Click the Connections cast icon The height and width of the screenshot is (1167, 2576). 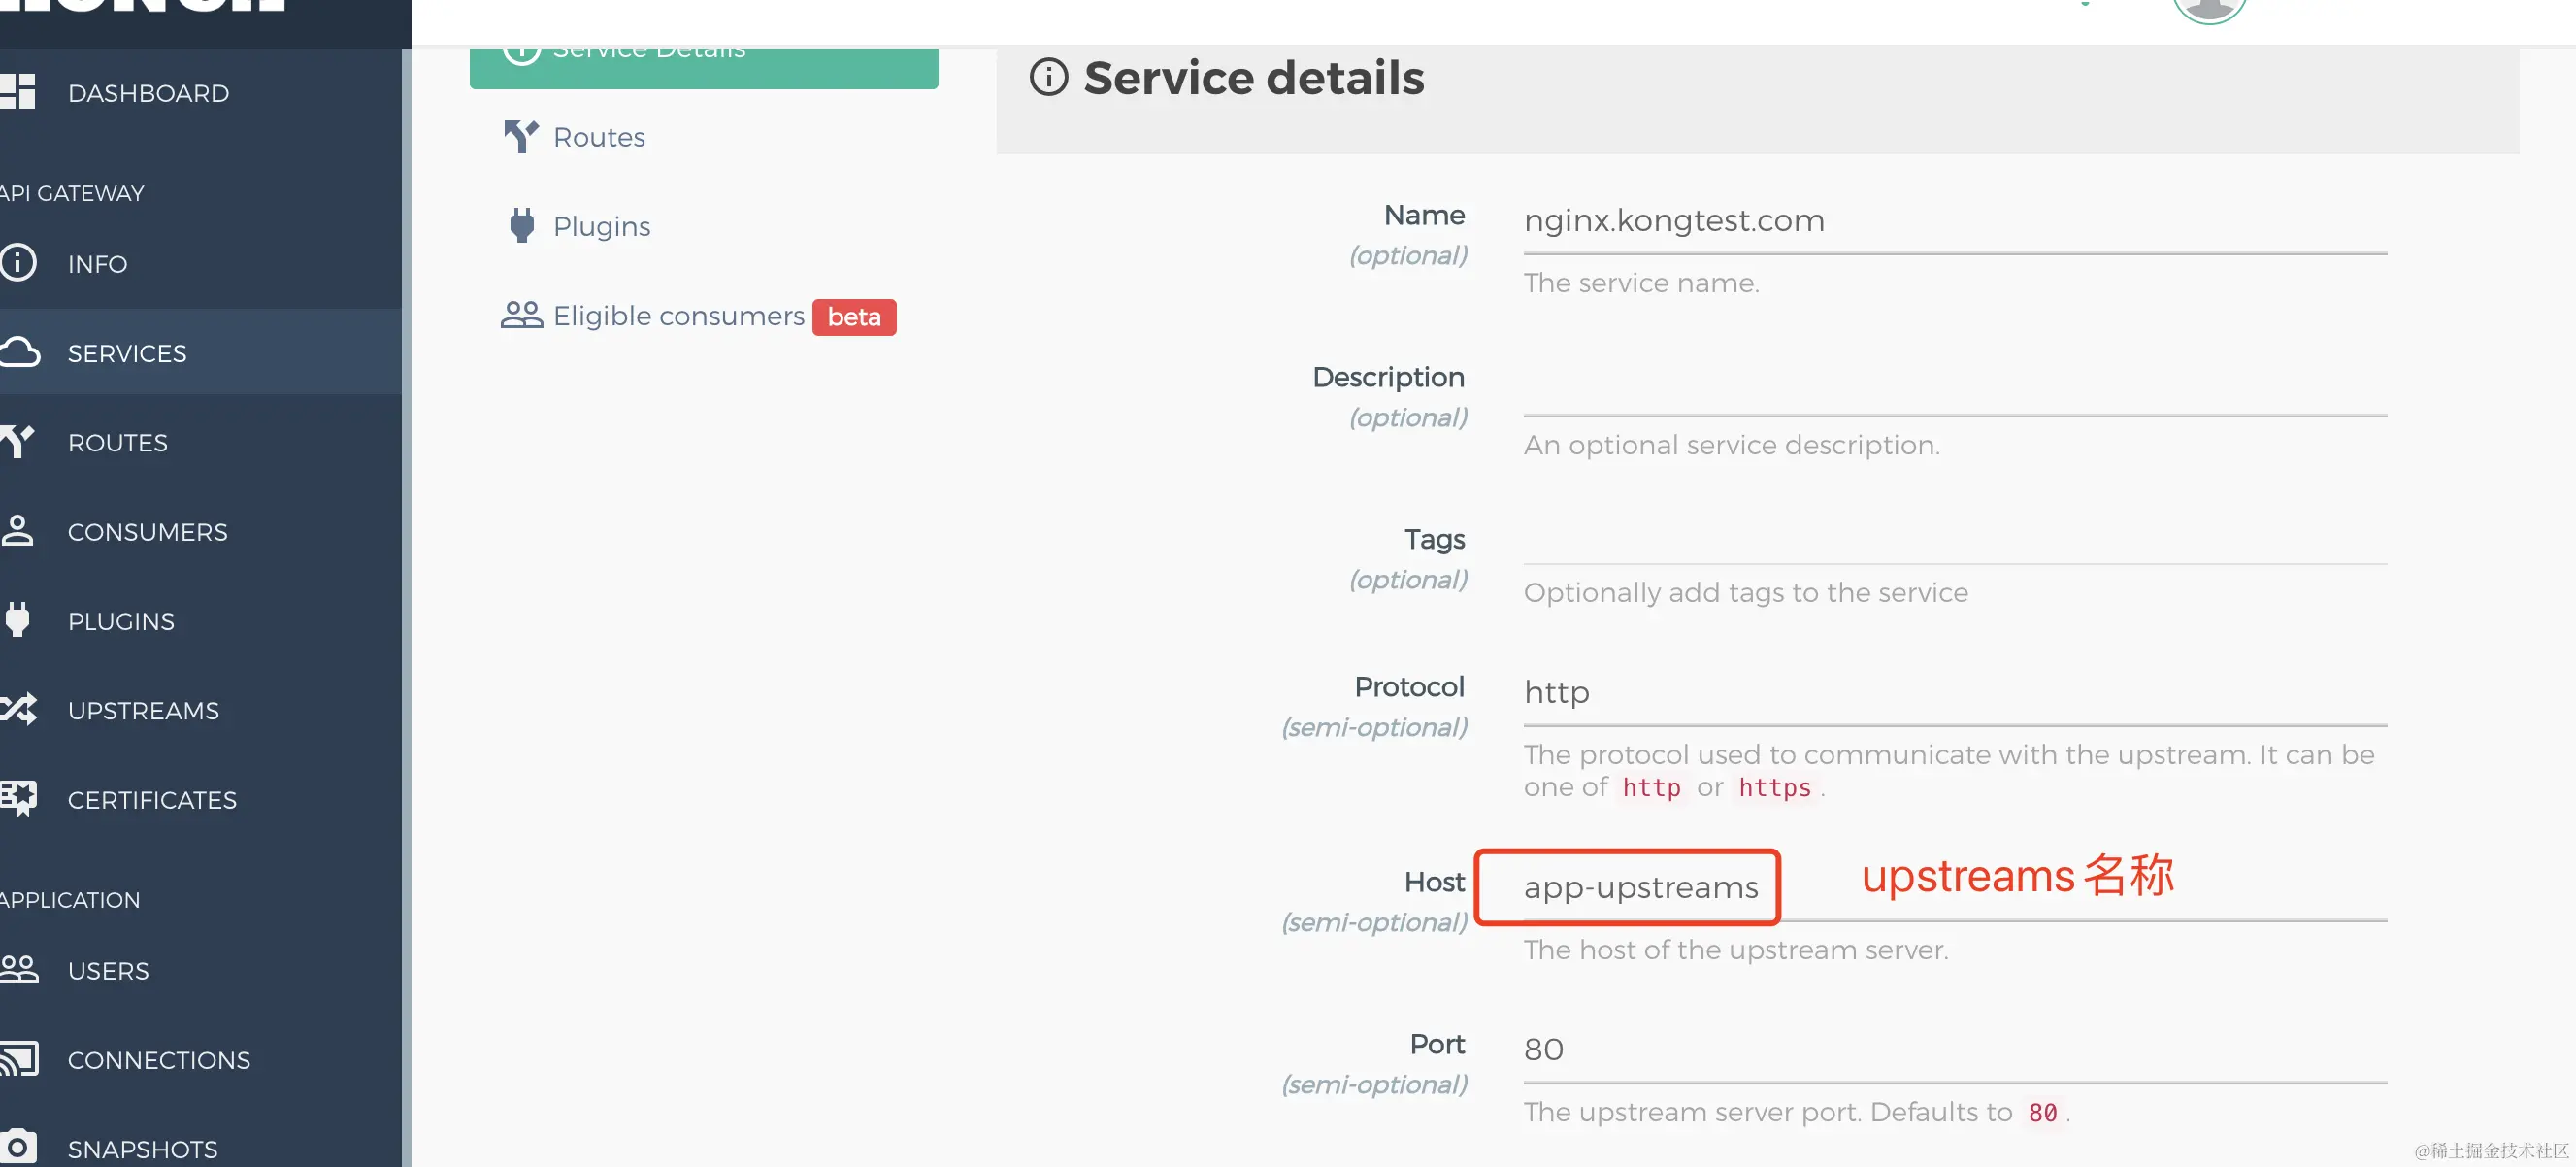[x=18, y=1059]
